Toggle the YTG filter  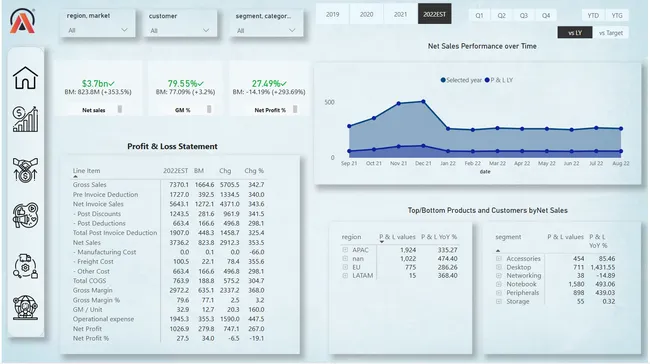[x=617, y=15]
